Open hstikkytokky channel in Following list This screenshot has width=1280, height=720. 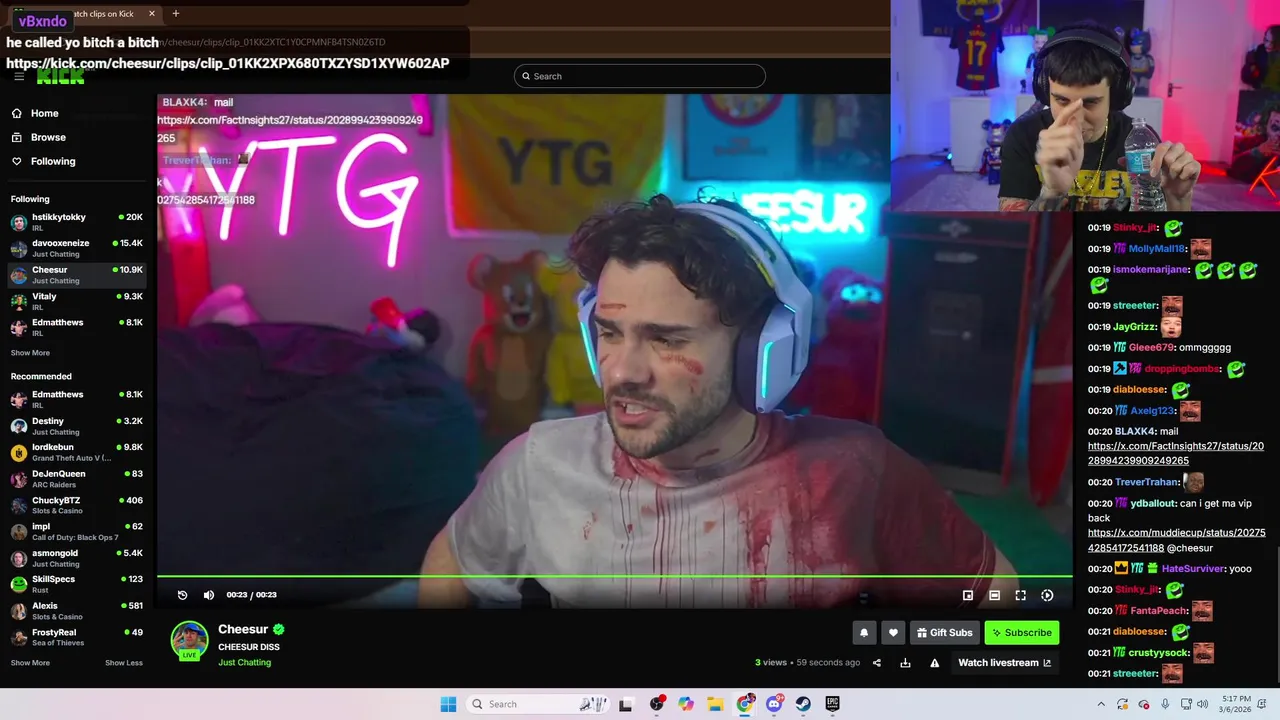77,221
